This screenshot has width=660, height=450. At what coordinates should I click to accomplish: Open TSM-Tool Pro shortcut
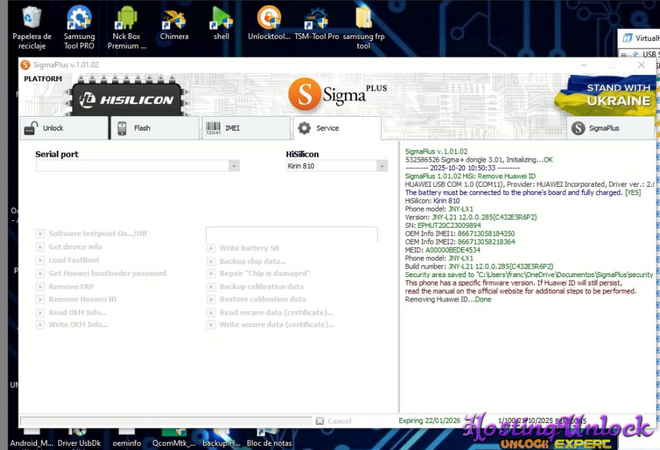click(x=316, y=20)
